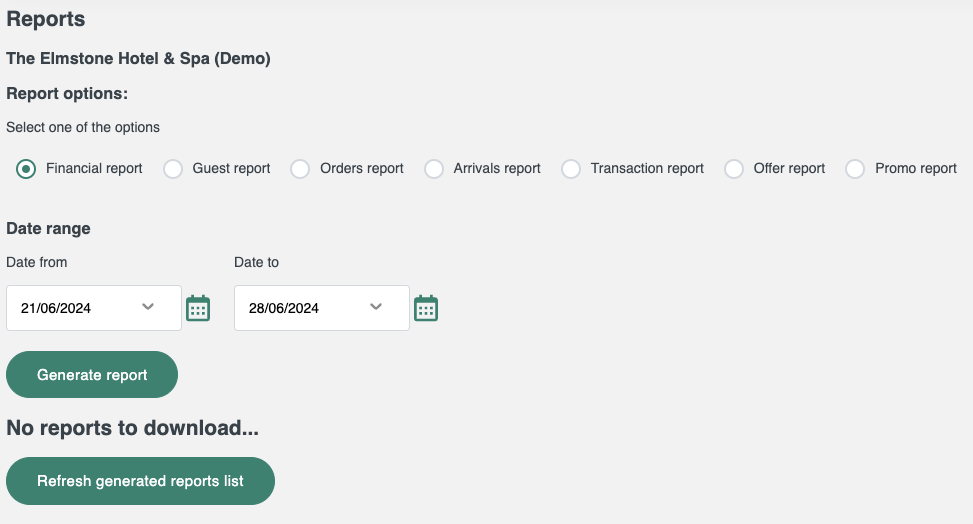Select the Guest report radio button

coord(173,169)
